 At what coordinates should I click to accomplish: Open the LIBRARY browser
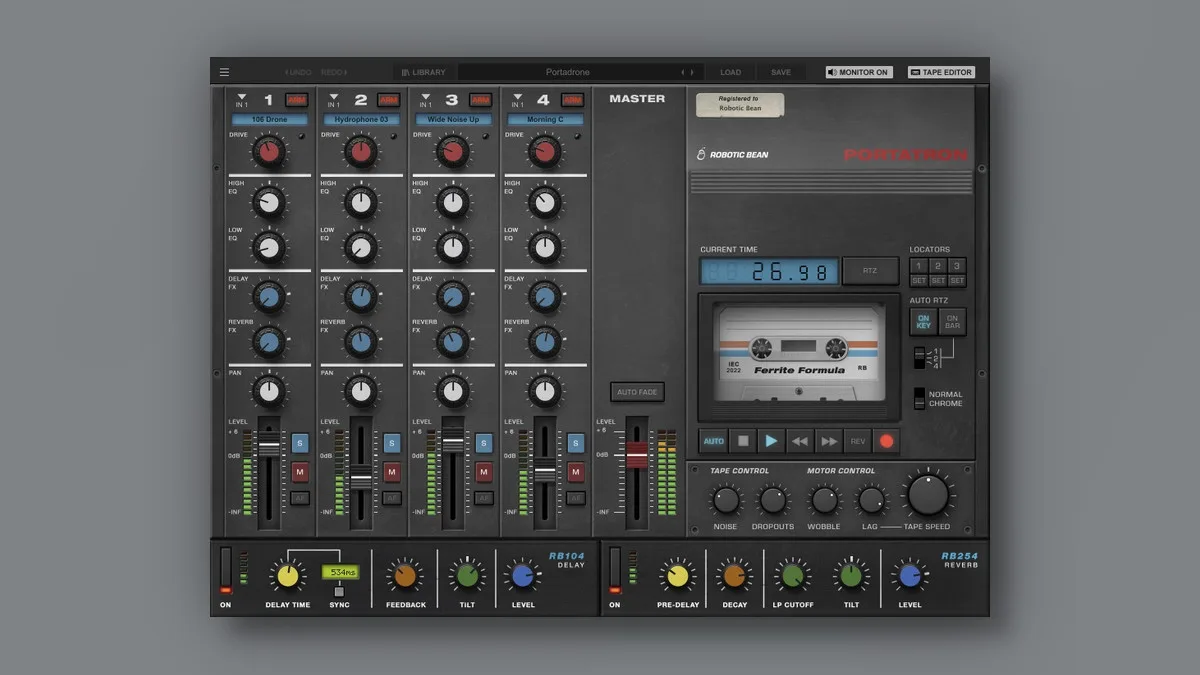pos(423,72)
